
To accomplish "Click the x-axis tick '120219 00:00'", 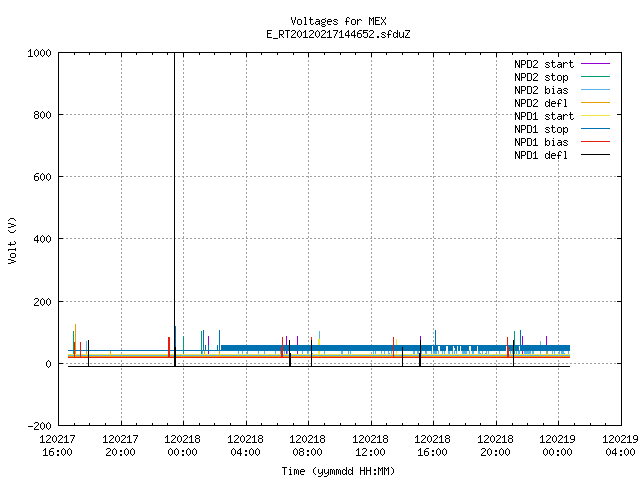I will click(x=557, y=446).
